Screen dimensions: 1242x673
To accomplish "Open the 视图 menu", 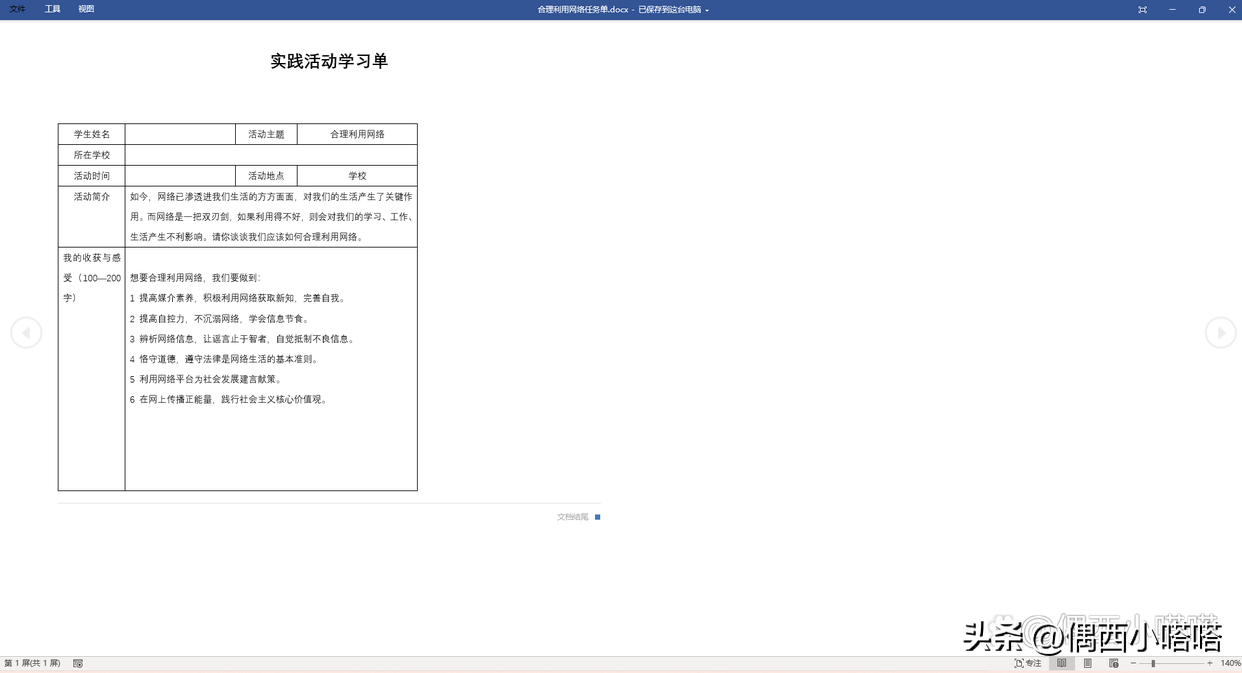I will (85, 9).
